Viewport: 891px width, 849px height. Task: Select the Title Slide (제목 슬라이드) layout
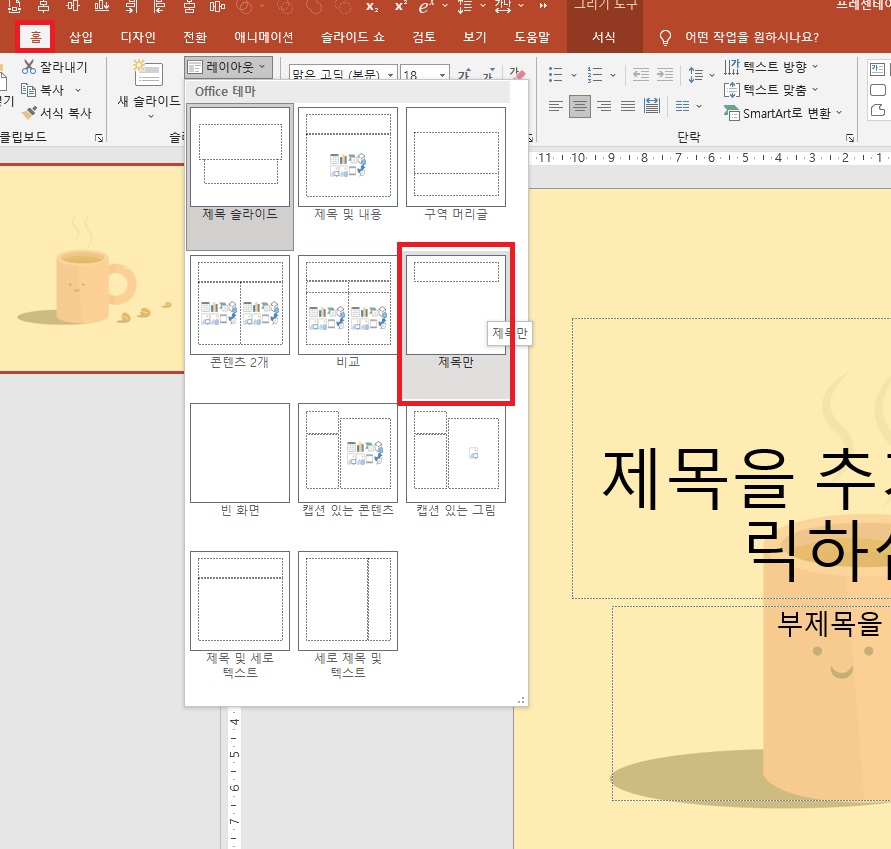[240, 177]
